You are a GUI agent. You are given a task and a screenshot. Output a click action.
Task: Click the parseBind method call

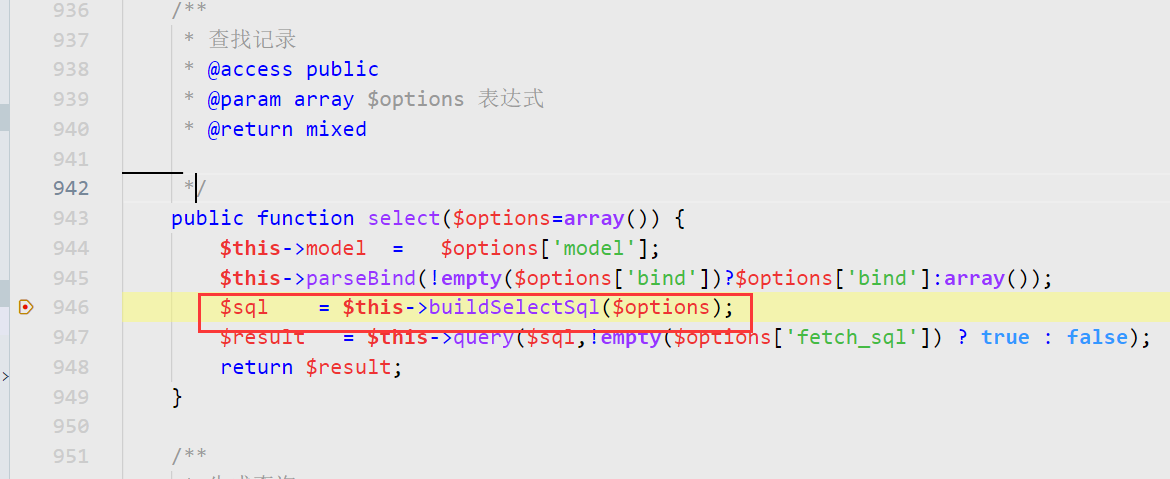tap(361, 278)
